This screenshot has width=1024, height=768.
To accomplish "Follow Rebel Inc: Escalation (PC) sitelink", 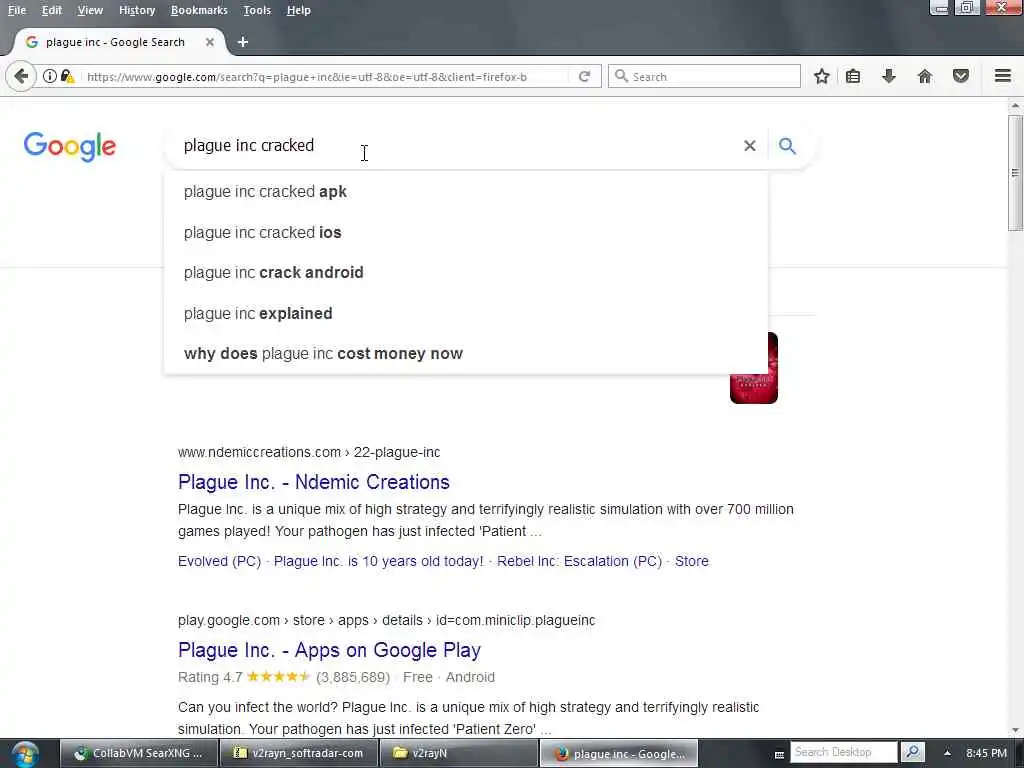I will pos(579,561).
